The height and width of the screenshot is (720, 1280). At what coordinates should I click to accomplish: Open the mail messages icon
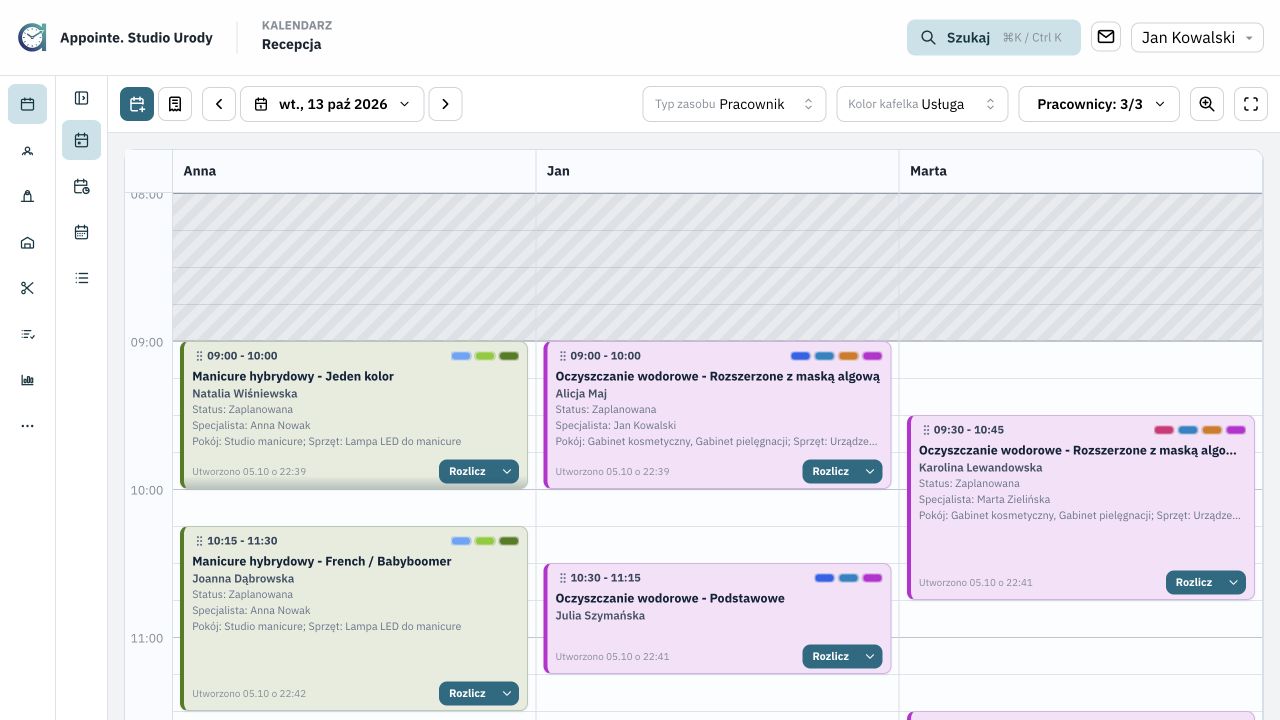tap(1106, 37)
